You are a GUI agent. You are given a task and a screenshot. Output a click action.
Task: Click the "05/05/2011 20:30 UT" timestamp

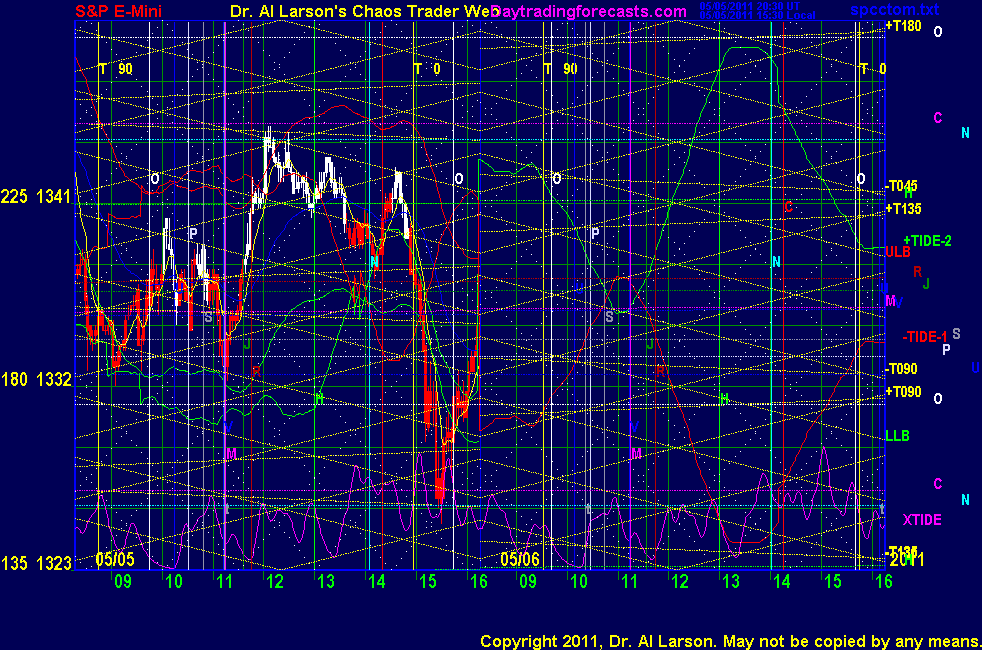click(x=750, y=6)
